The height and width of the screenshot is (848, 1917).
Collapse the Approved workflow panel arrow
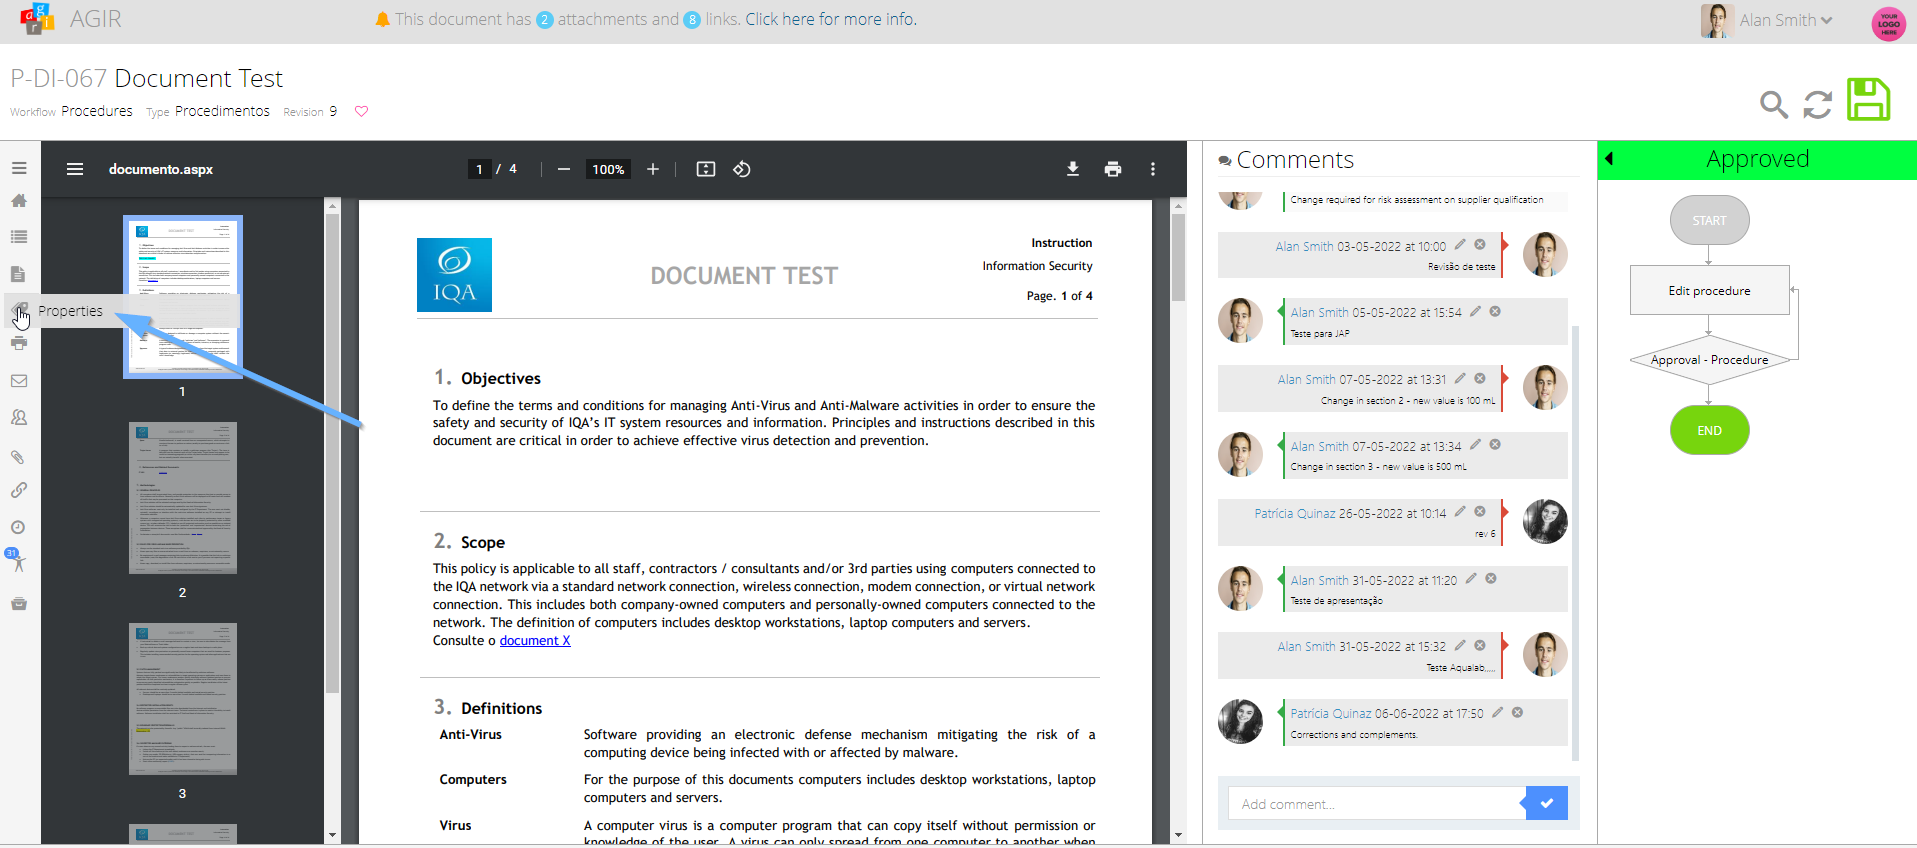click(1609, 158)
